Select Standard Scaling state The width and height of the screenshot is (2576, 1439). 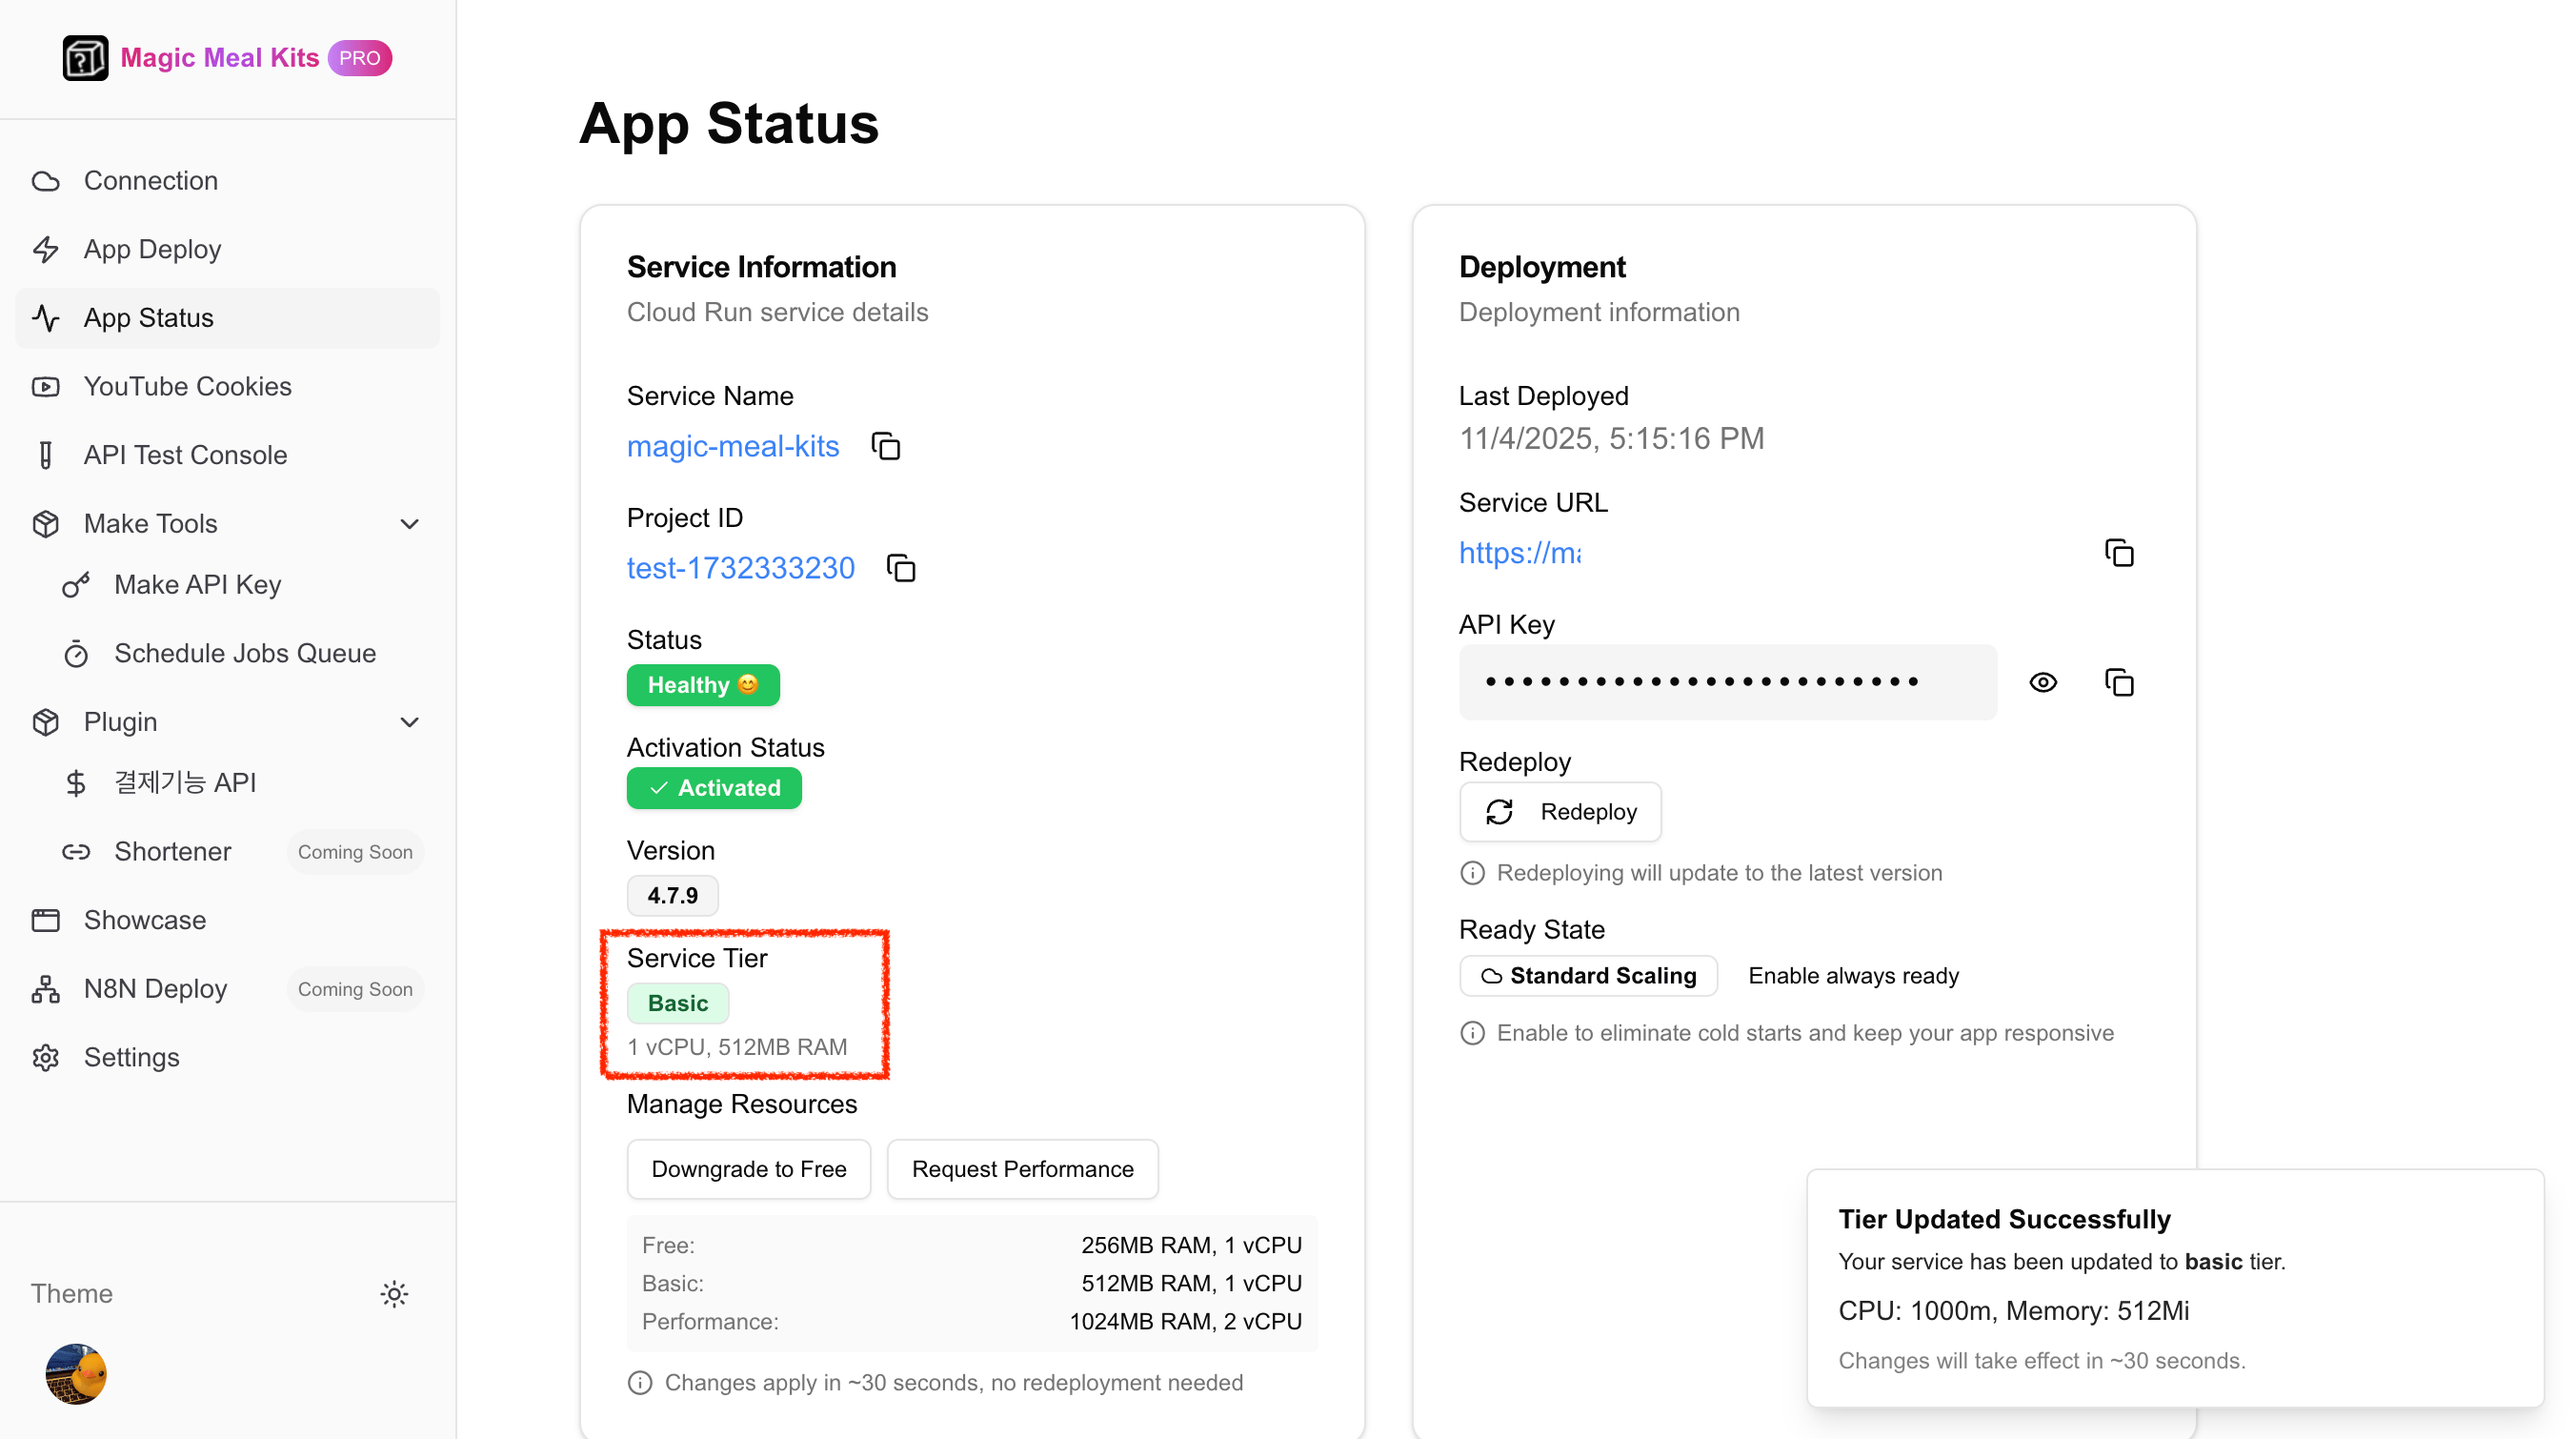1589,976
